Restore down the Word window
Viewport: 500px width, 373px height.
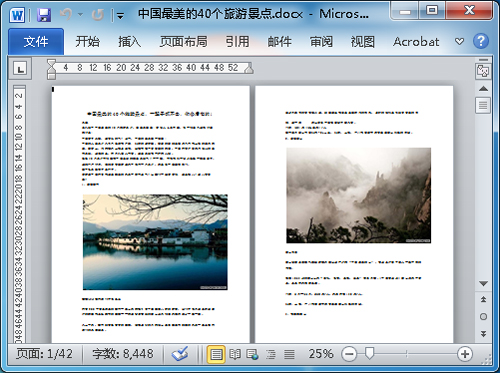coord(432,11)
